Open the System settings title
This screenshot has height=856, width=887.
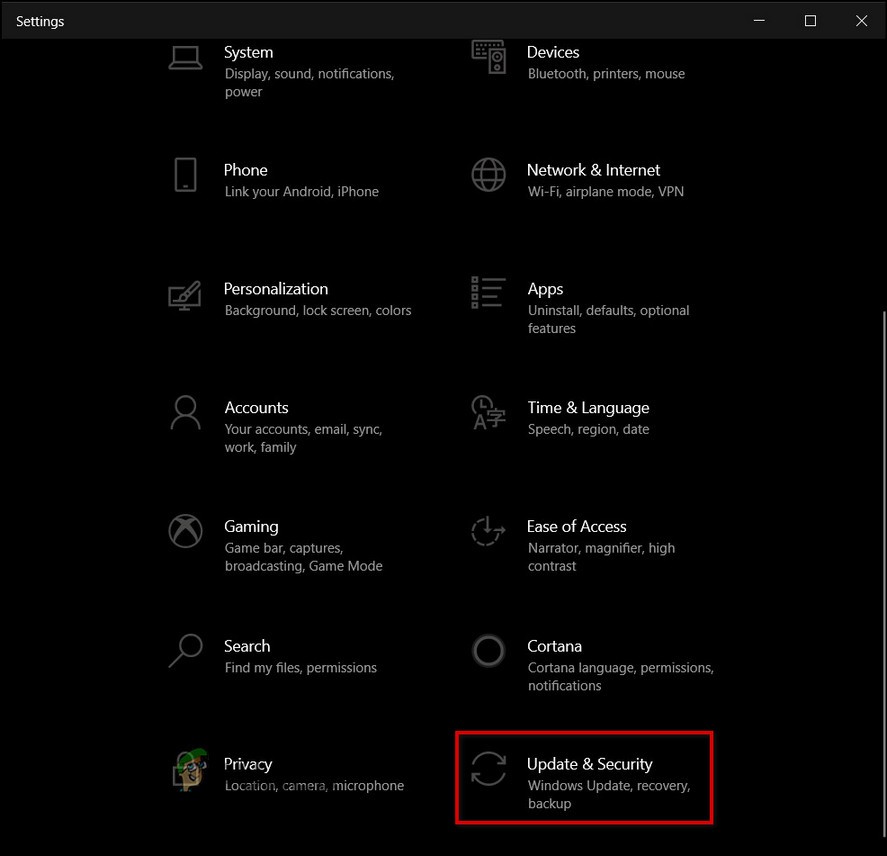248,53
